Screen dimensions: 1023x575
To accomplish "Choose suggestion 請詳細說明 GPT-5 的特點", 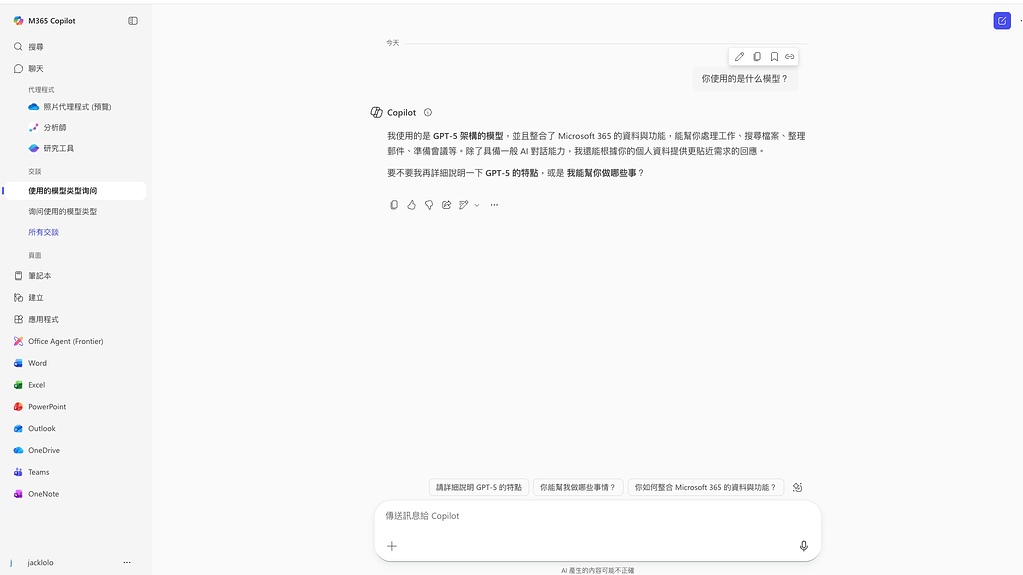I will pos(479,488).
